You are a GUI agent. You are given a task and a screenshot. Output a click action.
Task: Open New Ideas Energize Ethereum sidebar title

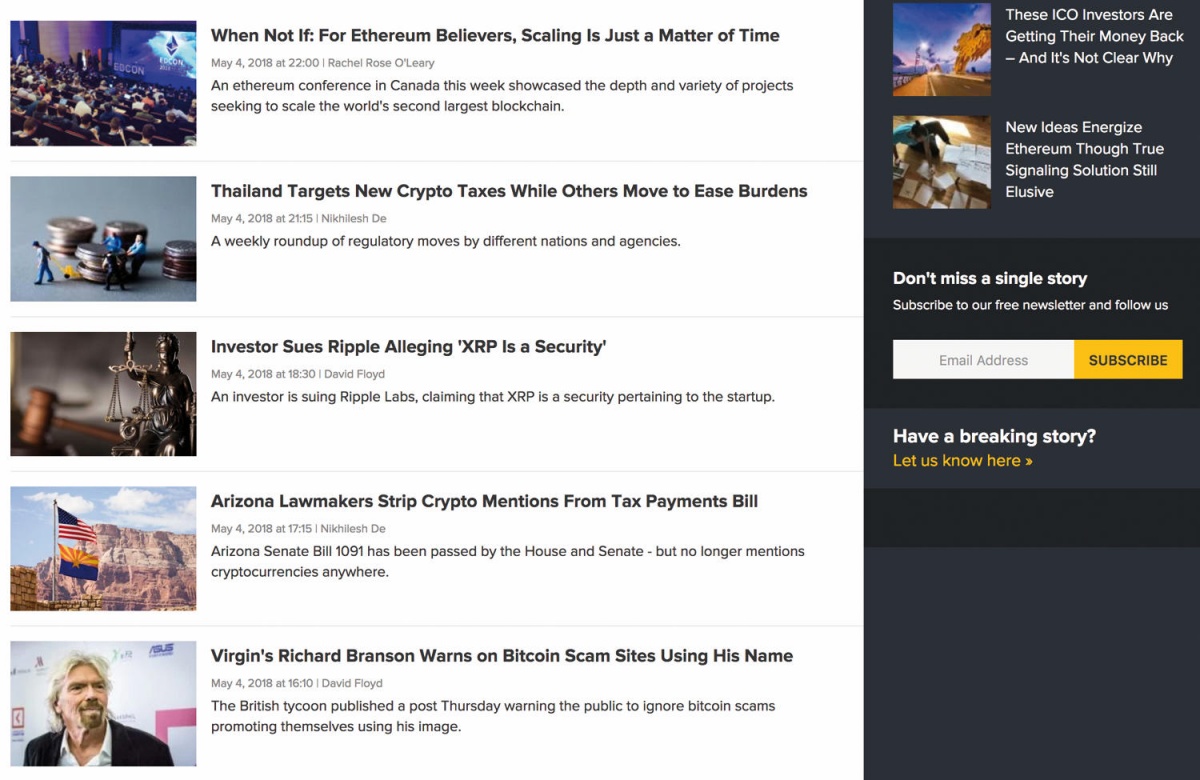point(1085,159)
